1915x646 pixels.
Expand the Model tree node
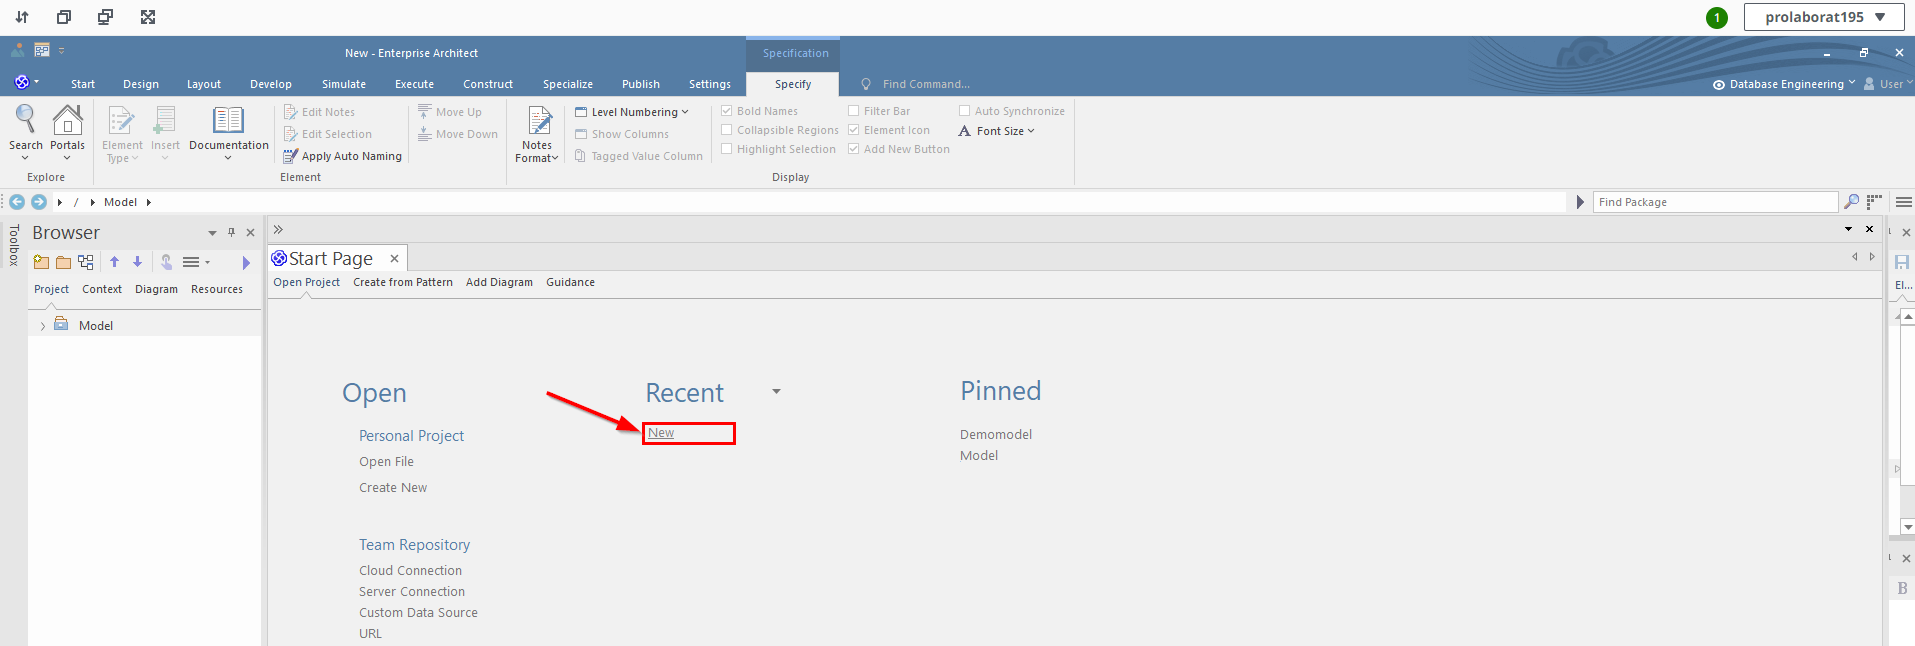[x=42, y=326]
